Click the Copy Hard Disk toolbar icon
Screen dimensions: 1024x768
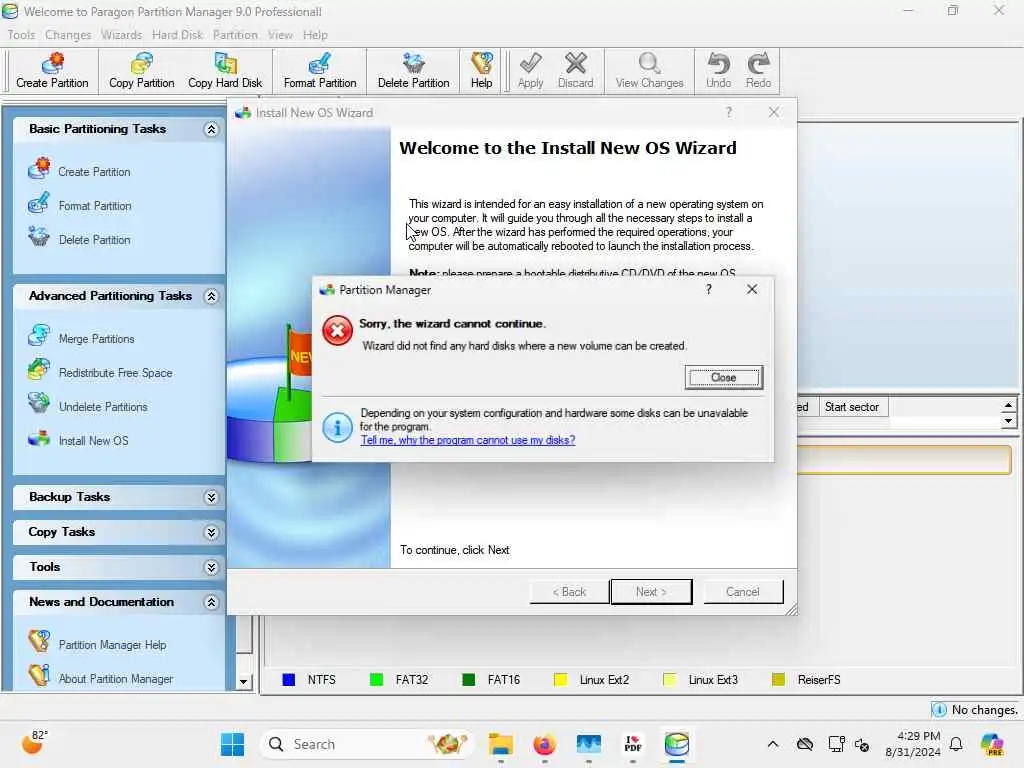pyautogui.click(x=225, y=71)
